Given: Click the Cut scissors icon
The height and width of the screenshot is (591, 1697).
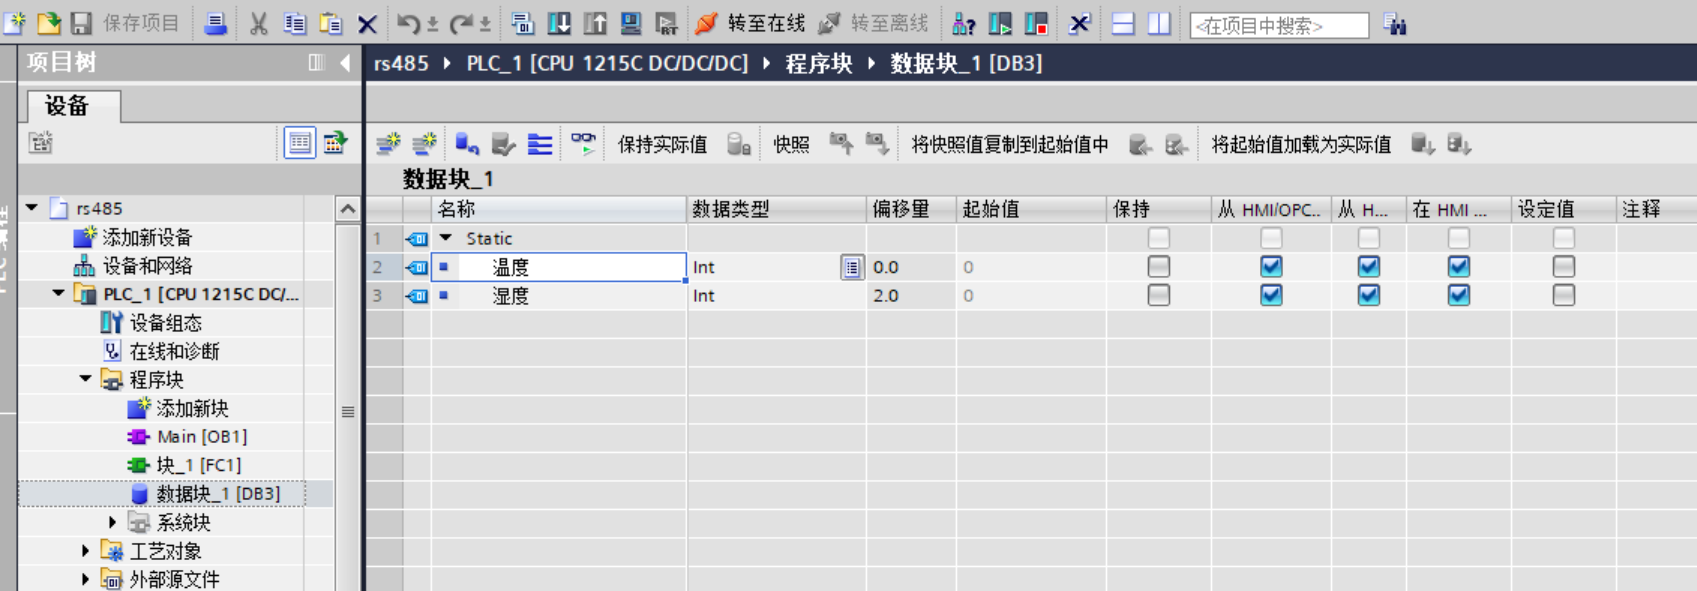Looking at the screenshot, I should click(258, 23).
